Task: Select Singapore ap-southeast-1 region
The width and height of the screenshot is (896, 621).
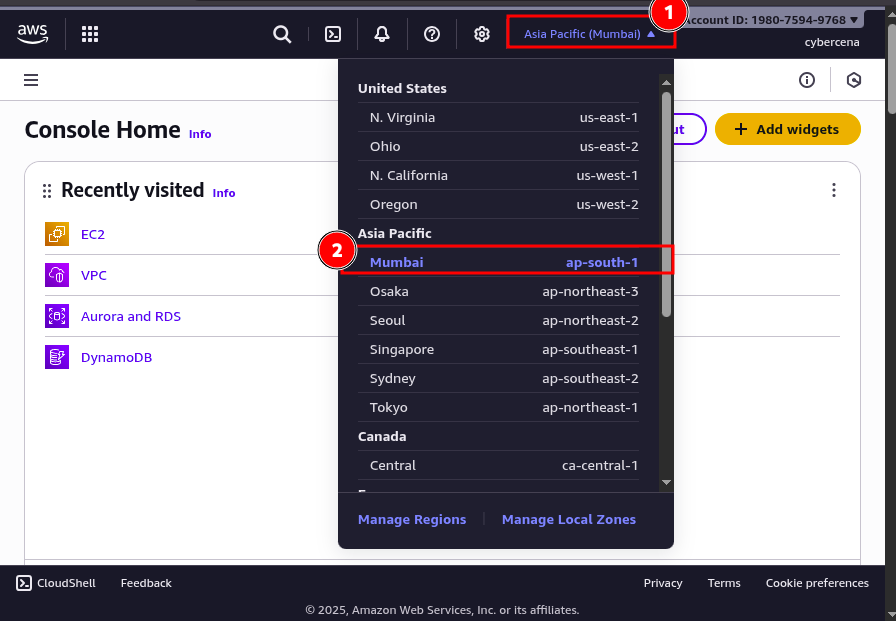Action: (x=498, y=350)
